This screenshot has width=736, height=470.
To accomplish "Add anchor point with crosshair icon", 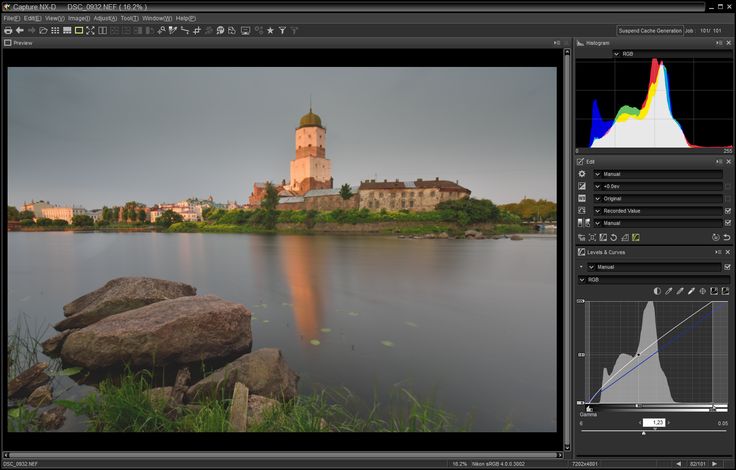I will (x=703, y=291).
